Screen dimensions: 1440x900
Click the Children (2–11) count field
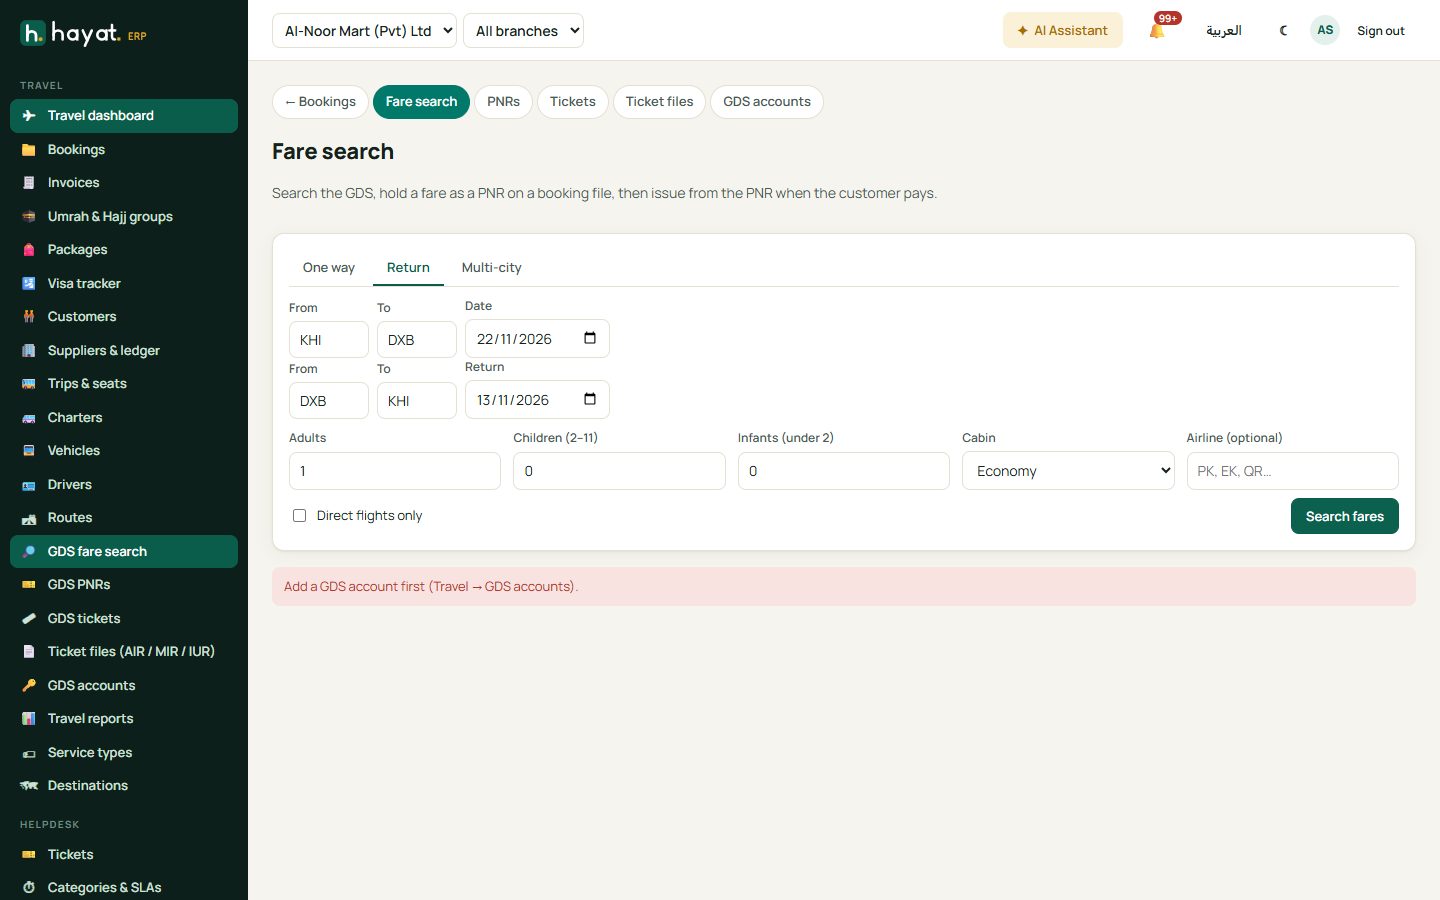pos(619,471)
